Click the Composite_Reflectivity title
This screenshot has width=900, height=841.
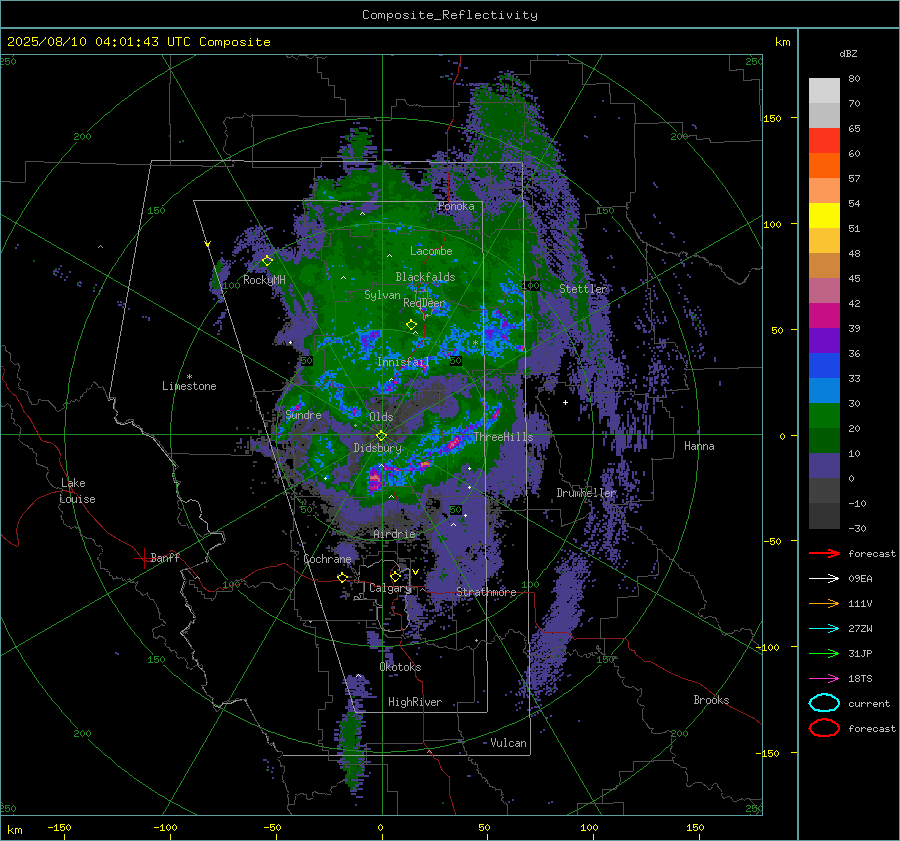click(x=450, y=15)
